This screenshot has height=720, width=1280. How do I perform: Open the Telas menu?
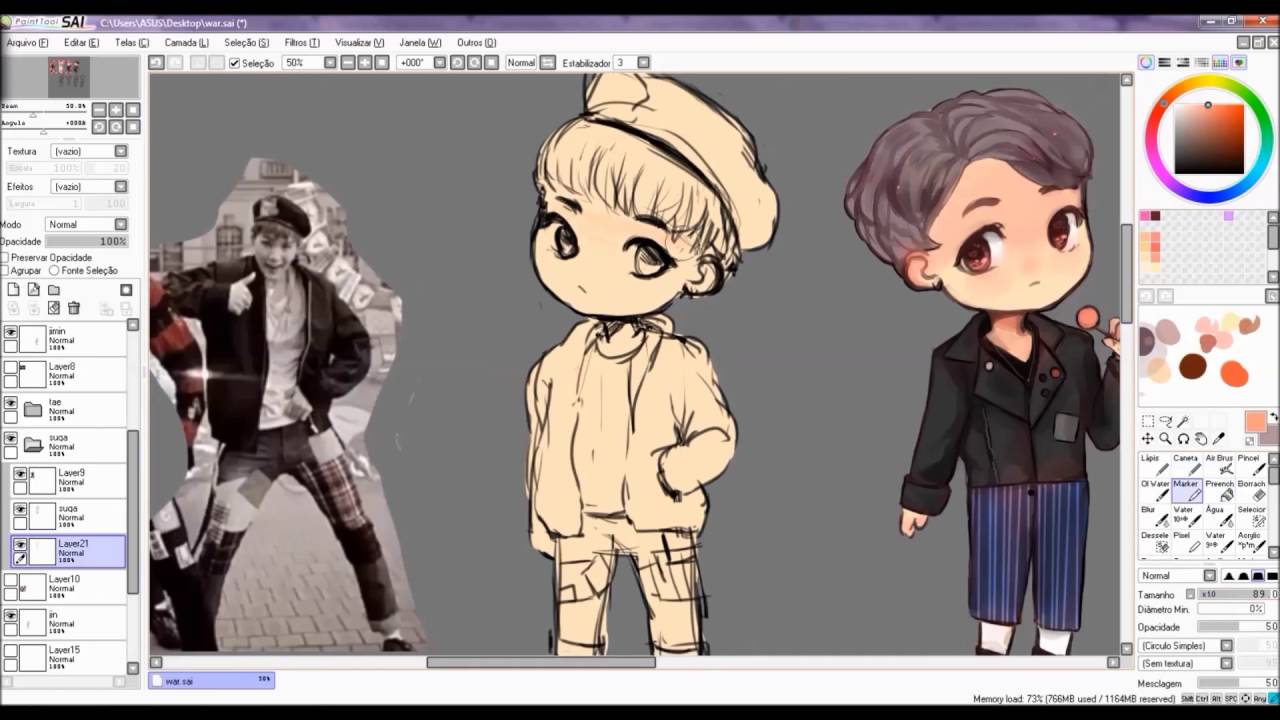pyautogui.click(x=131, y=43)
